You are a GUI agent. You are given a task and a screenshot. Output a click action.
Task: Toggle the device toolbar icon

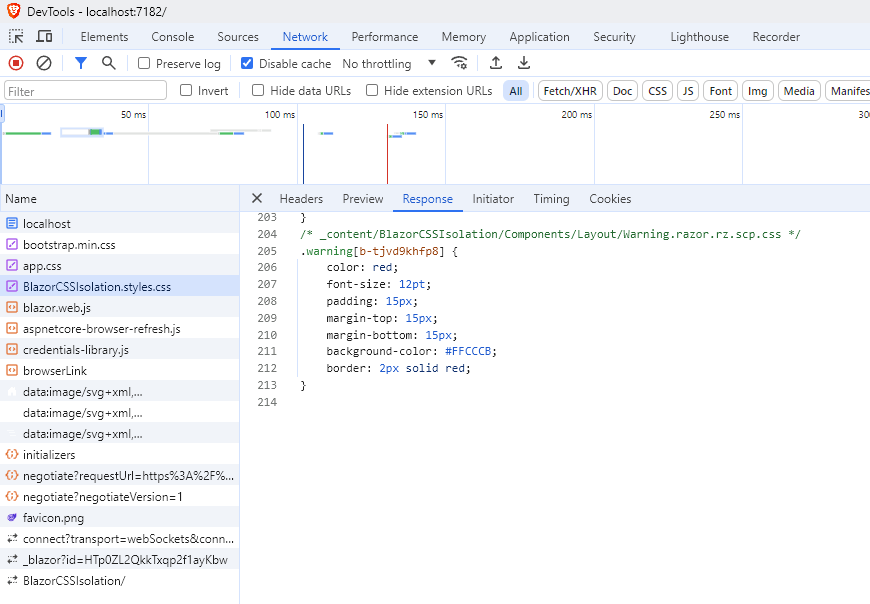pyautogui.click(x=44, y=37)
